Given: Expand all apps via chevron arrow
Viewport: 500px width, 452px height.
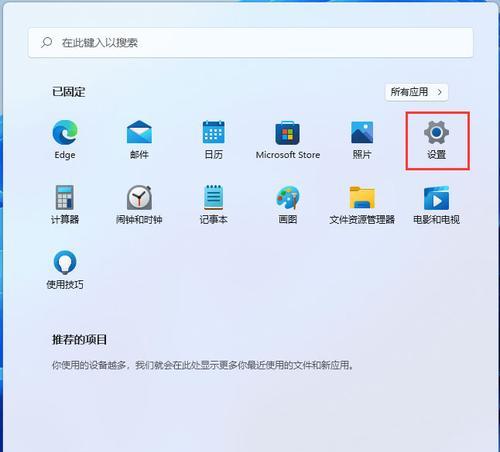Looking at the screenshot, I should [440, 92].
